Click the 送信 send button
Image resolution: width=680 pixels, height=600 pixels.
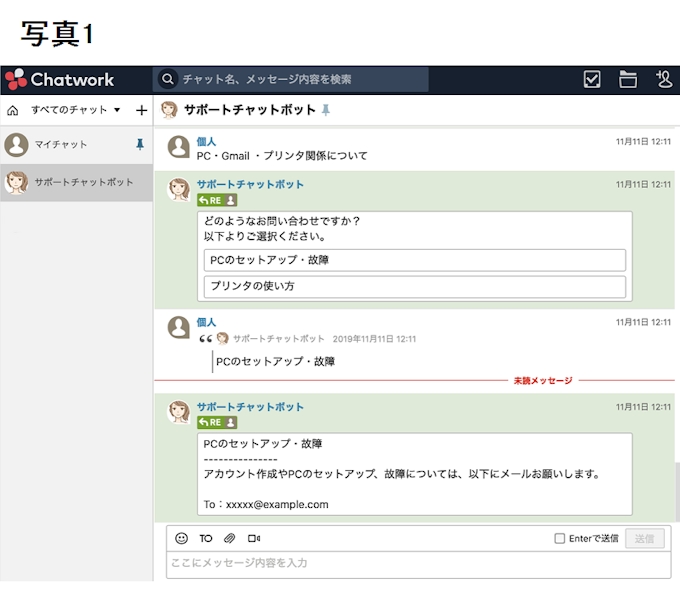(x=644, y=538)
